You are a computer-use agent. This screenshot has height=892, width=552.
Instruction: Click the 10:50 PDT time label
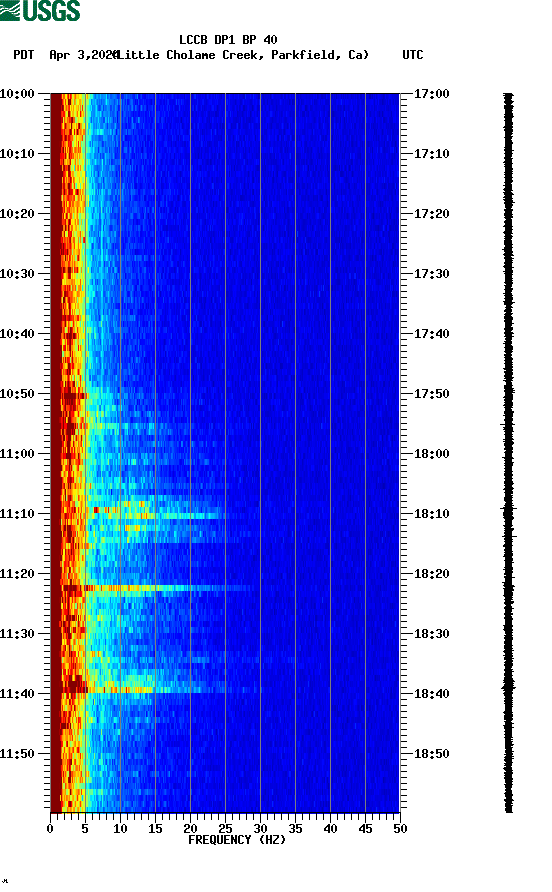click(17, 394)
